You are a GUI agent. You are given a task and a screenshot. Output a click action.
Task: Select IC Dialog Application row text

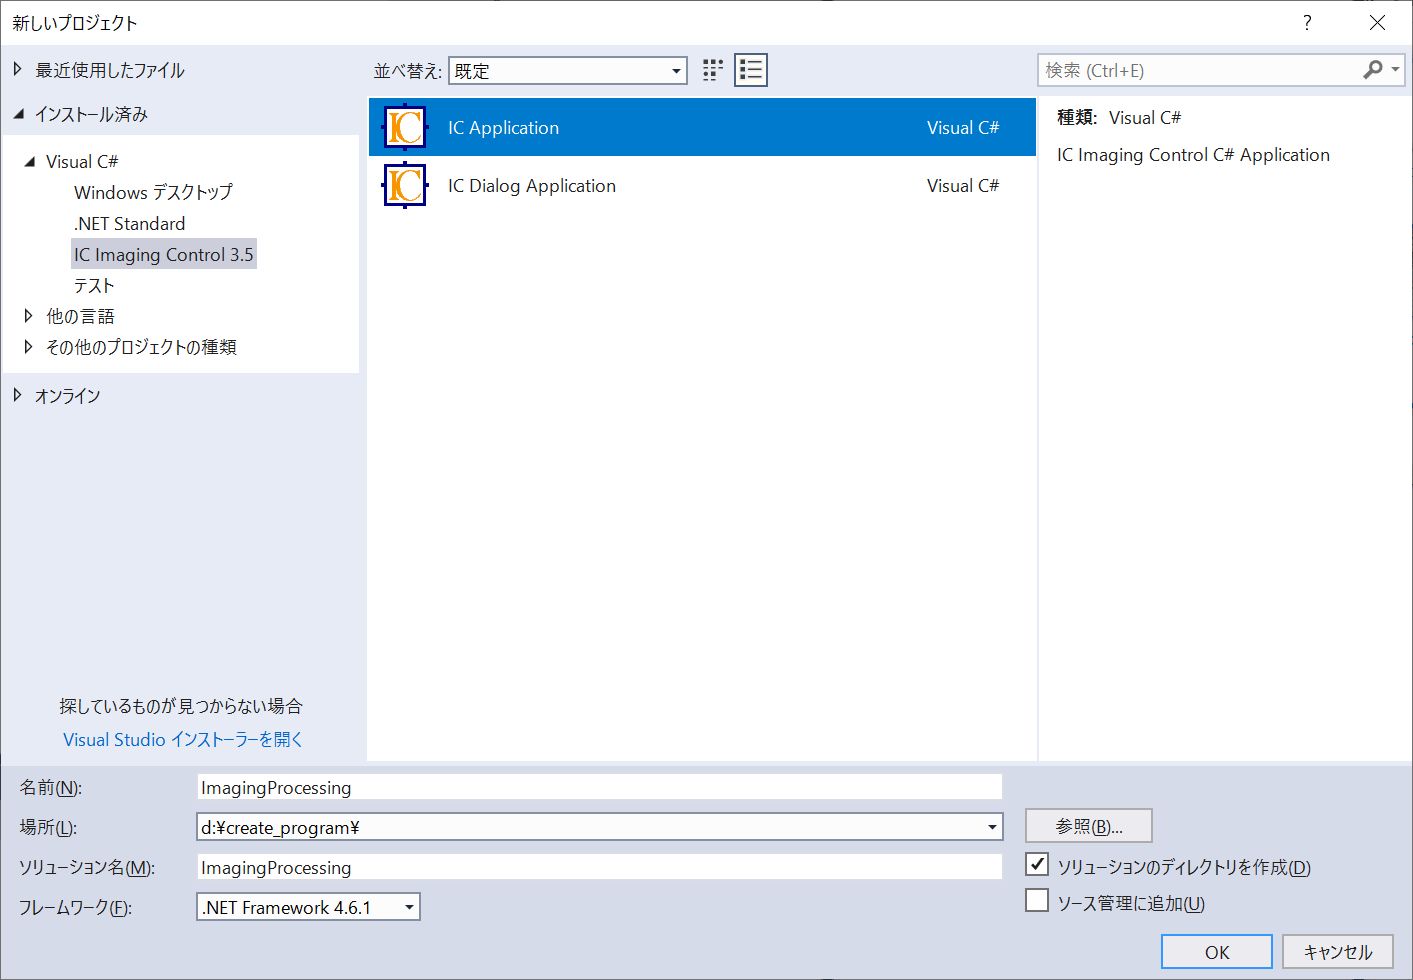tap(532, 186)
